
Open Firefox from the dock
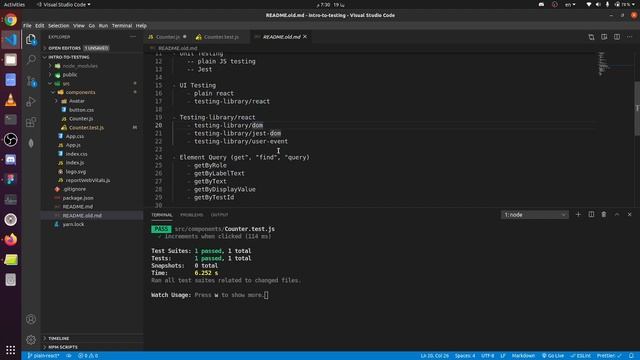tap(11, 240)
